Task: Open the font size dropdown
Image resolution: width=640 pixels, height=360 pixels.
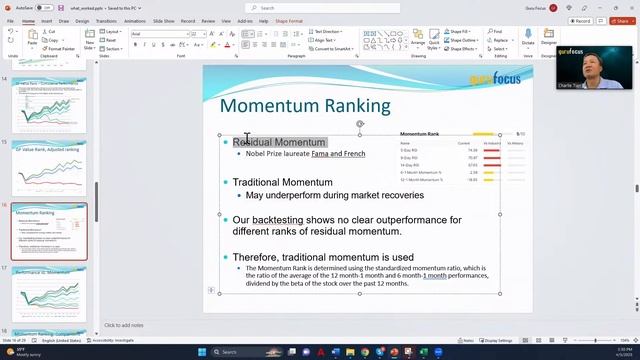Action: click(x=204, y=34)
